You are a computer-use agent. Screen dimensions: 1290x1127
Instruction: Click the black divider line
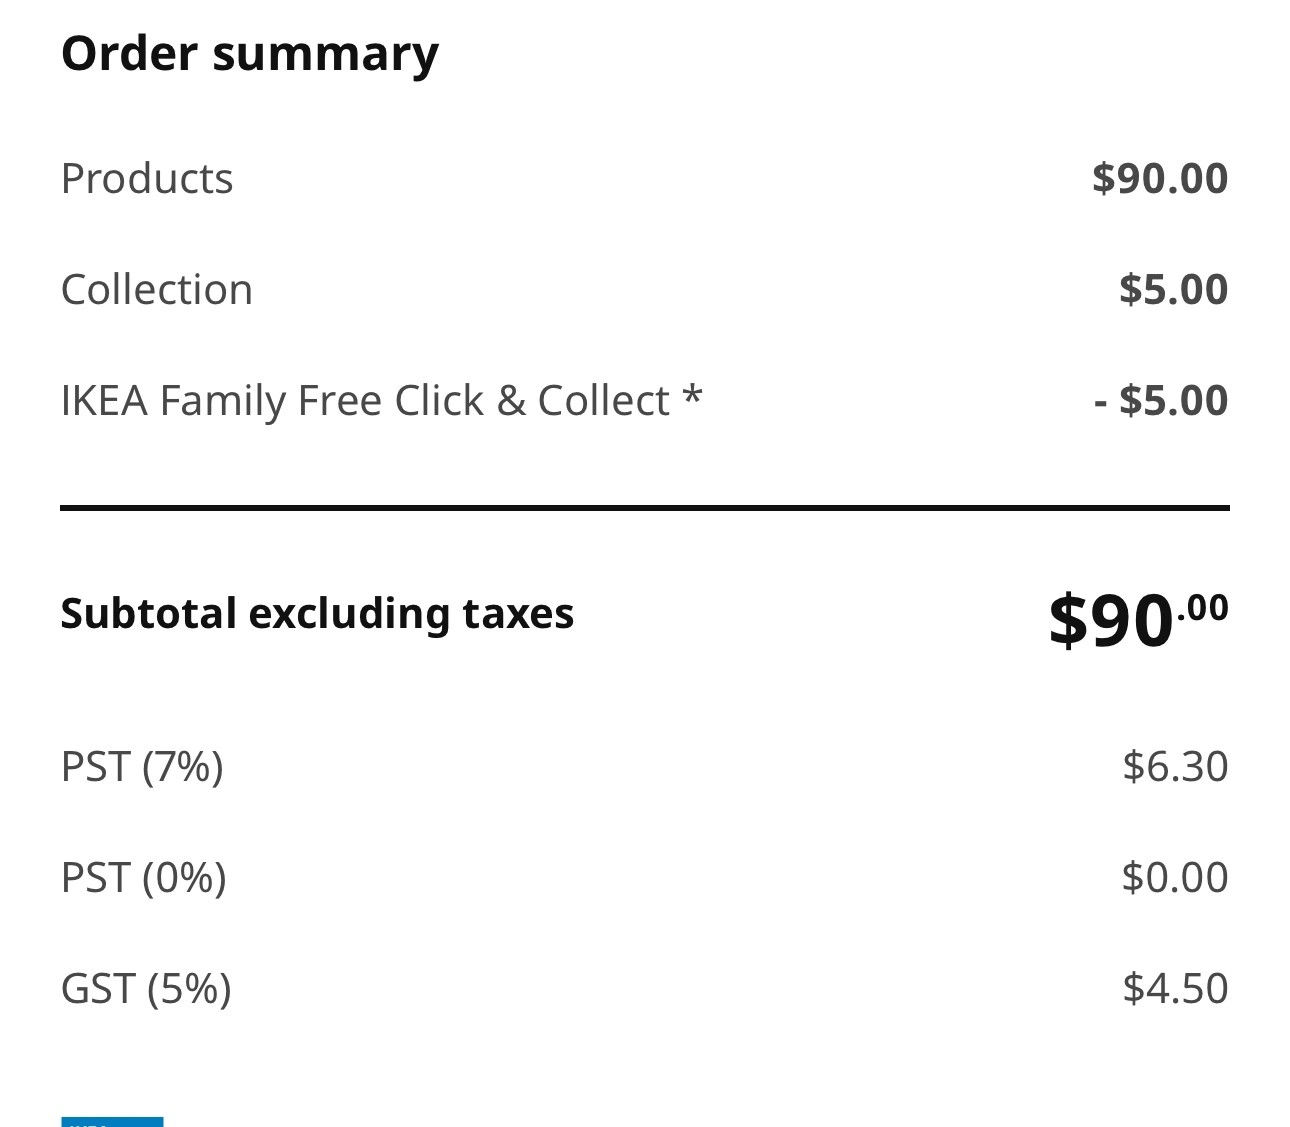coord(645,508)
